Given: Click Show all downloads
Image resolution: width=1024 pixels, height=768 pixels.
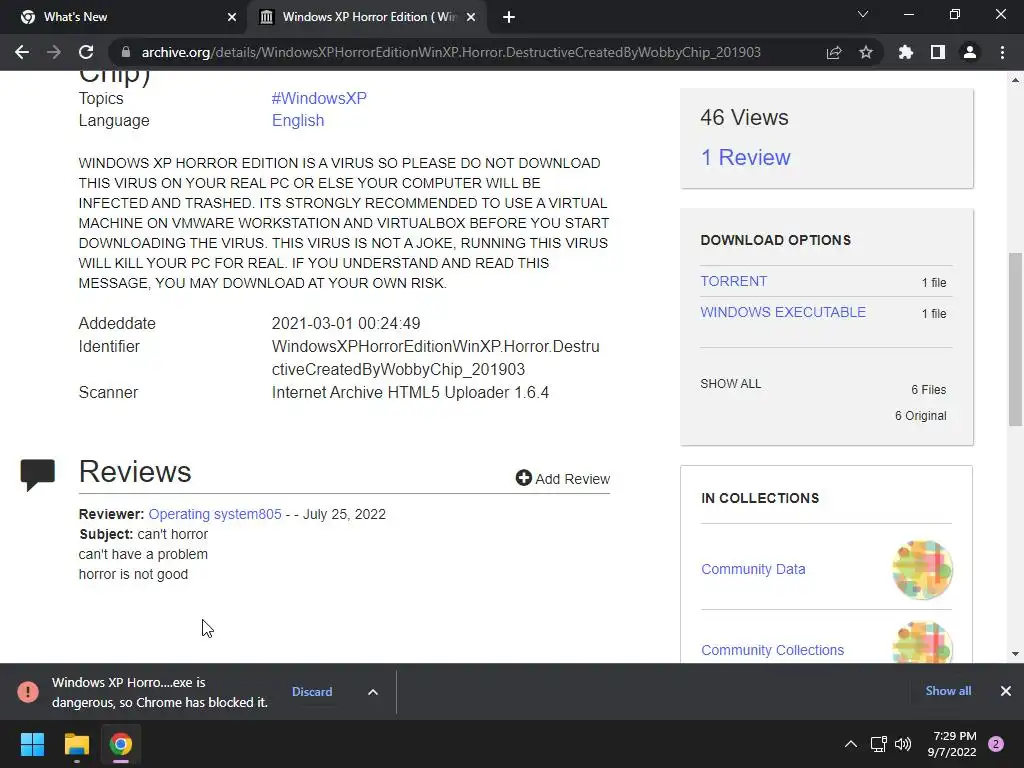Looking at the screenshot, I should click(x=948, y=691).
